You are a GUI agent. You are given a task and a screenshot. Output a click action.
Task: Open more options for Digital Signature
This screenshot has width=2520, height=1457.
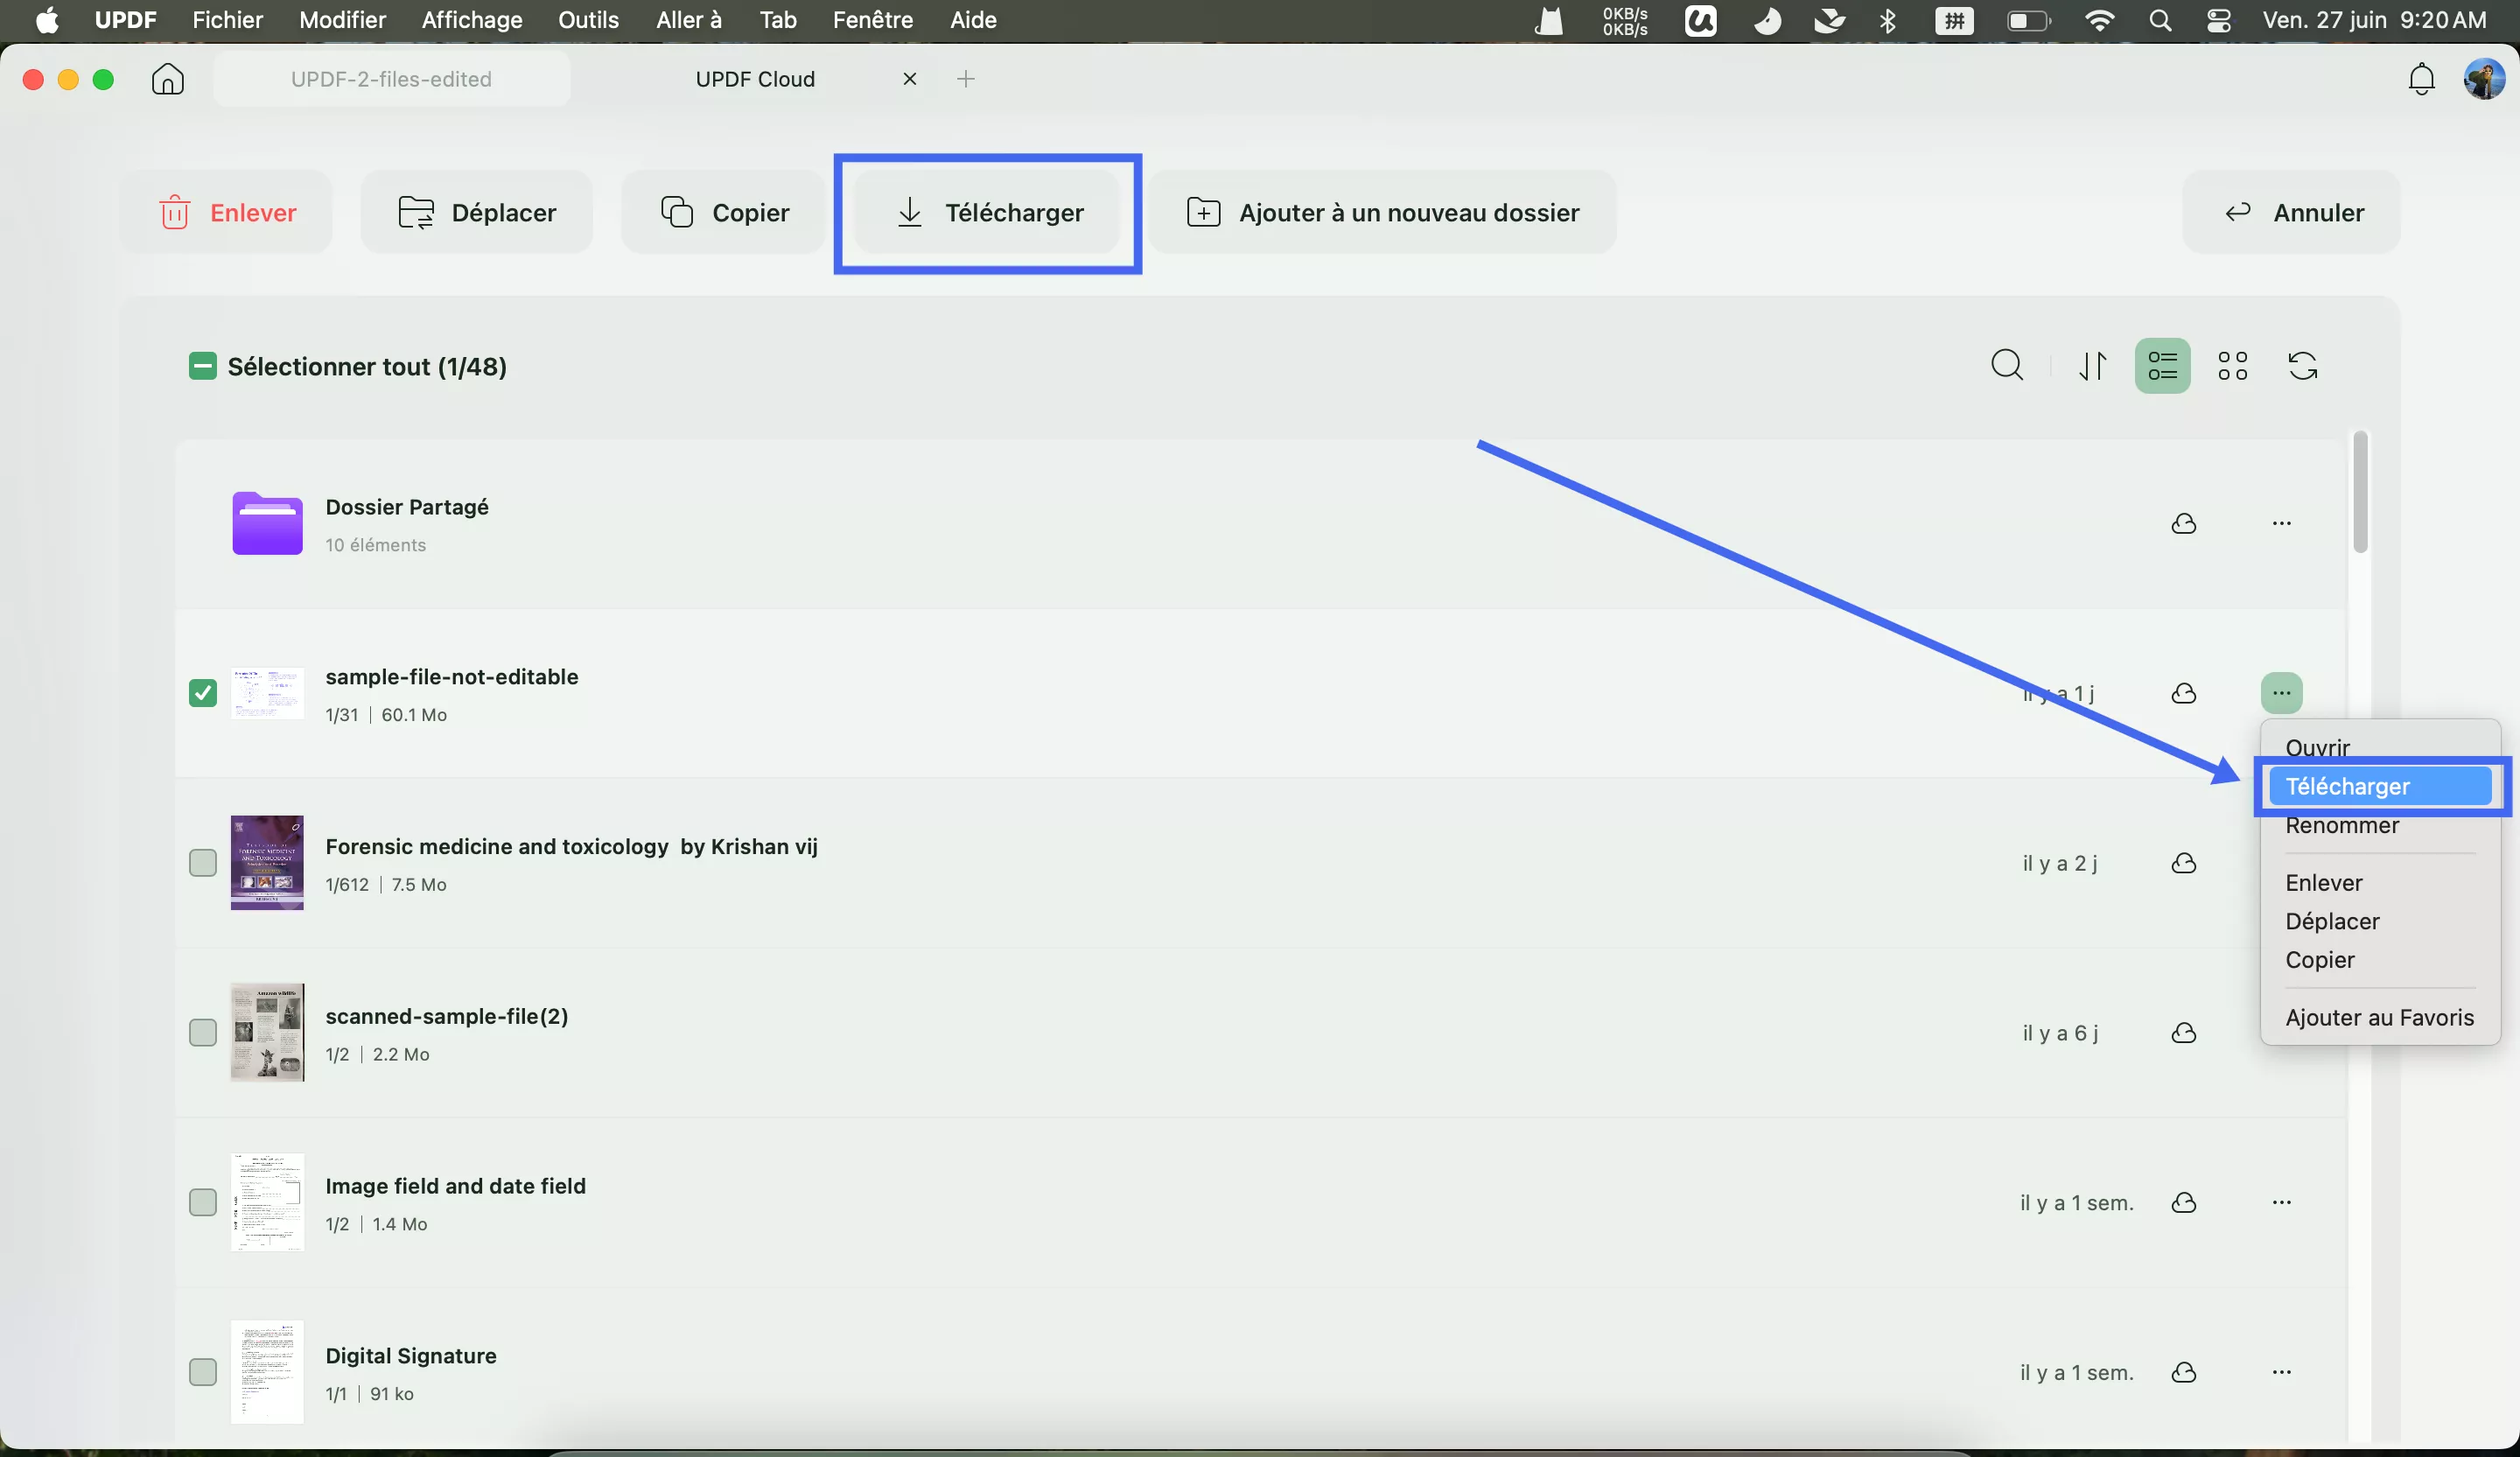tap(2281, 1372)
